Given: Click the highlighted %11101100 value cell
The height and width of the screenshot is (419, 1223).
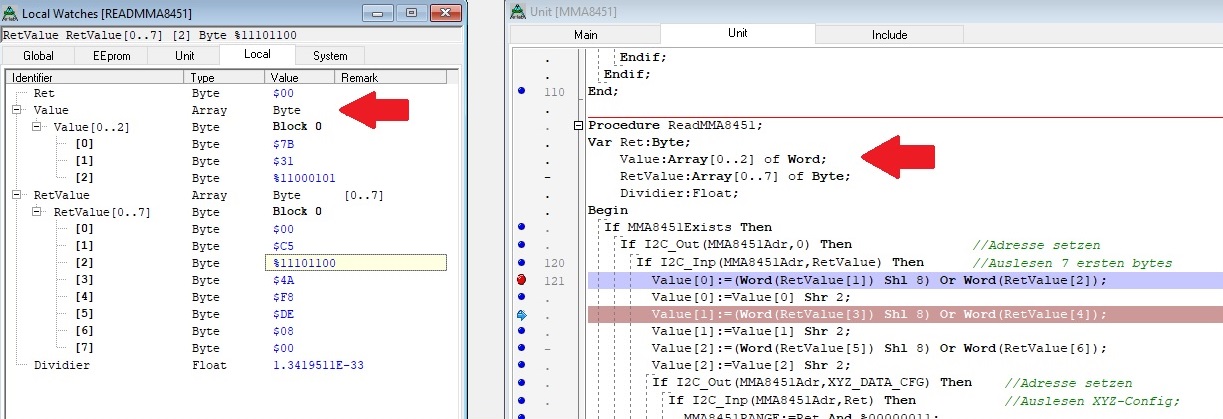Looking at the screenshot, I should coord(356,263).
